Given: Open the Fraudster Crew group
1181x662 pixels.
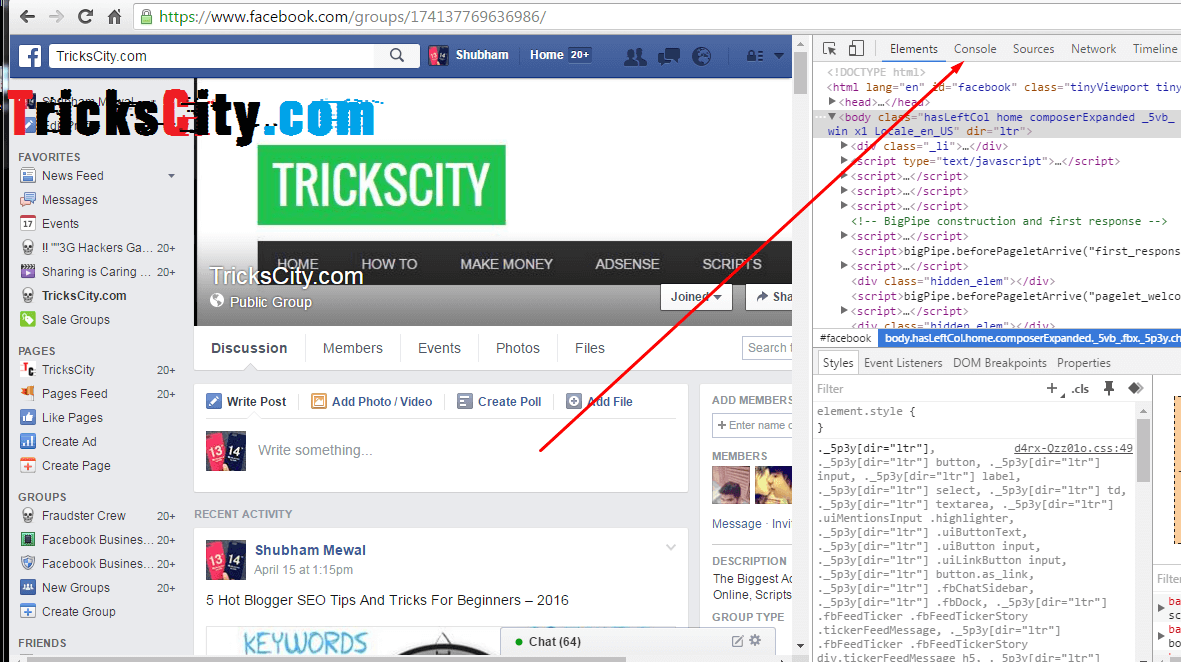Looking at the screenshot, I should click(84, 516).
